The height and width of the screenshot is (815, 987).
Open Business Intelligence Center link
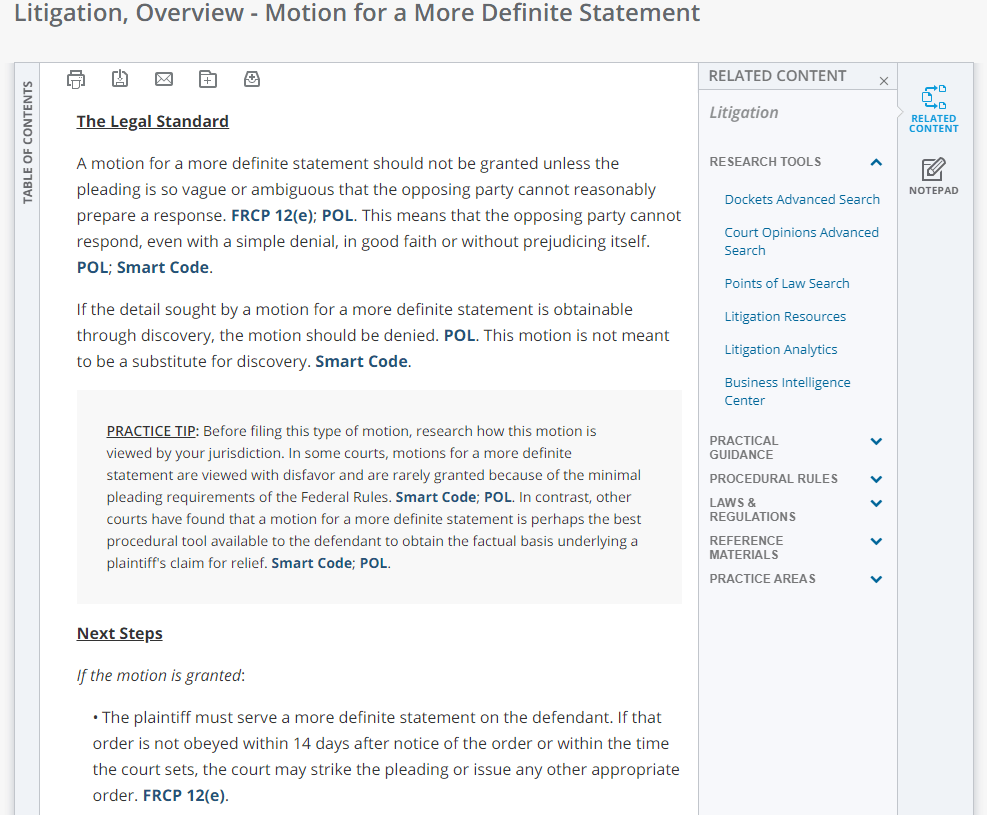tap(787, 391)
